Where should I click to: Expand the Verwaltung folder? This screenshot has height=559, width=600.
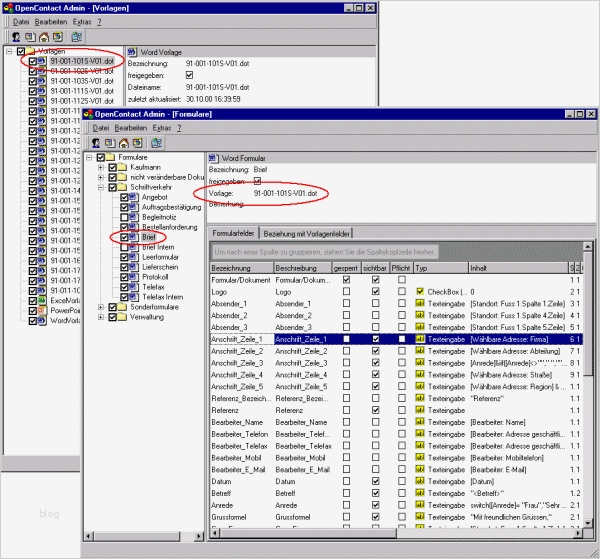point(101,317)
